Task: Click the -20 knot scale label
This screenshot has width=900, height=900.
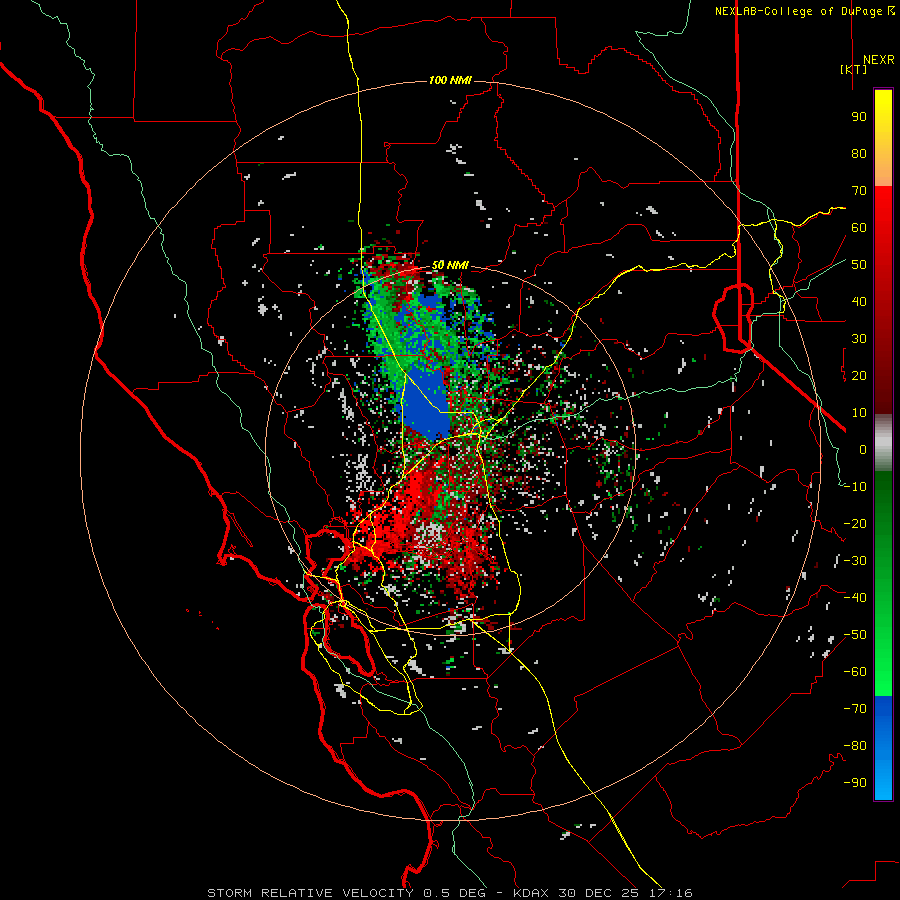Action: click(x=855, y=523)
